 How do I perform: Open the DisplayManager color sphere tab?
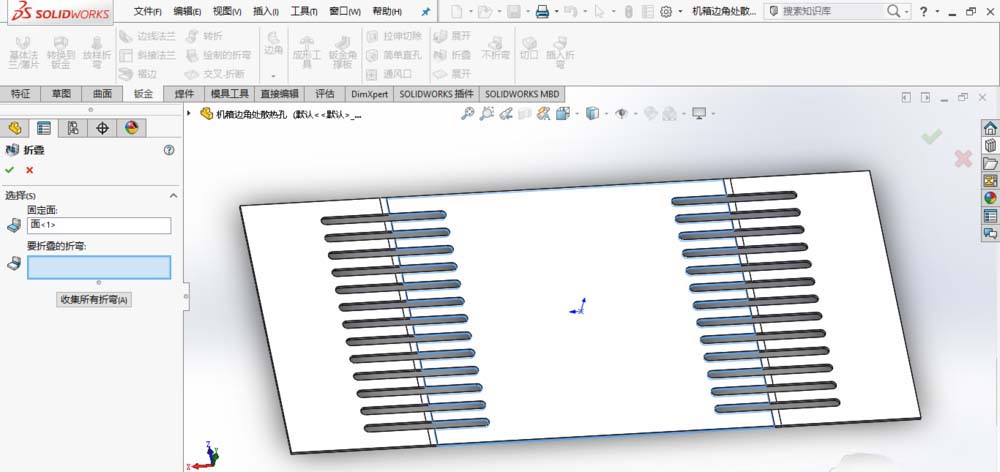[131, 128]
